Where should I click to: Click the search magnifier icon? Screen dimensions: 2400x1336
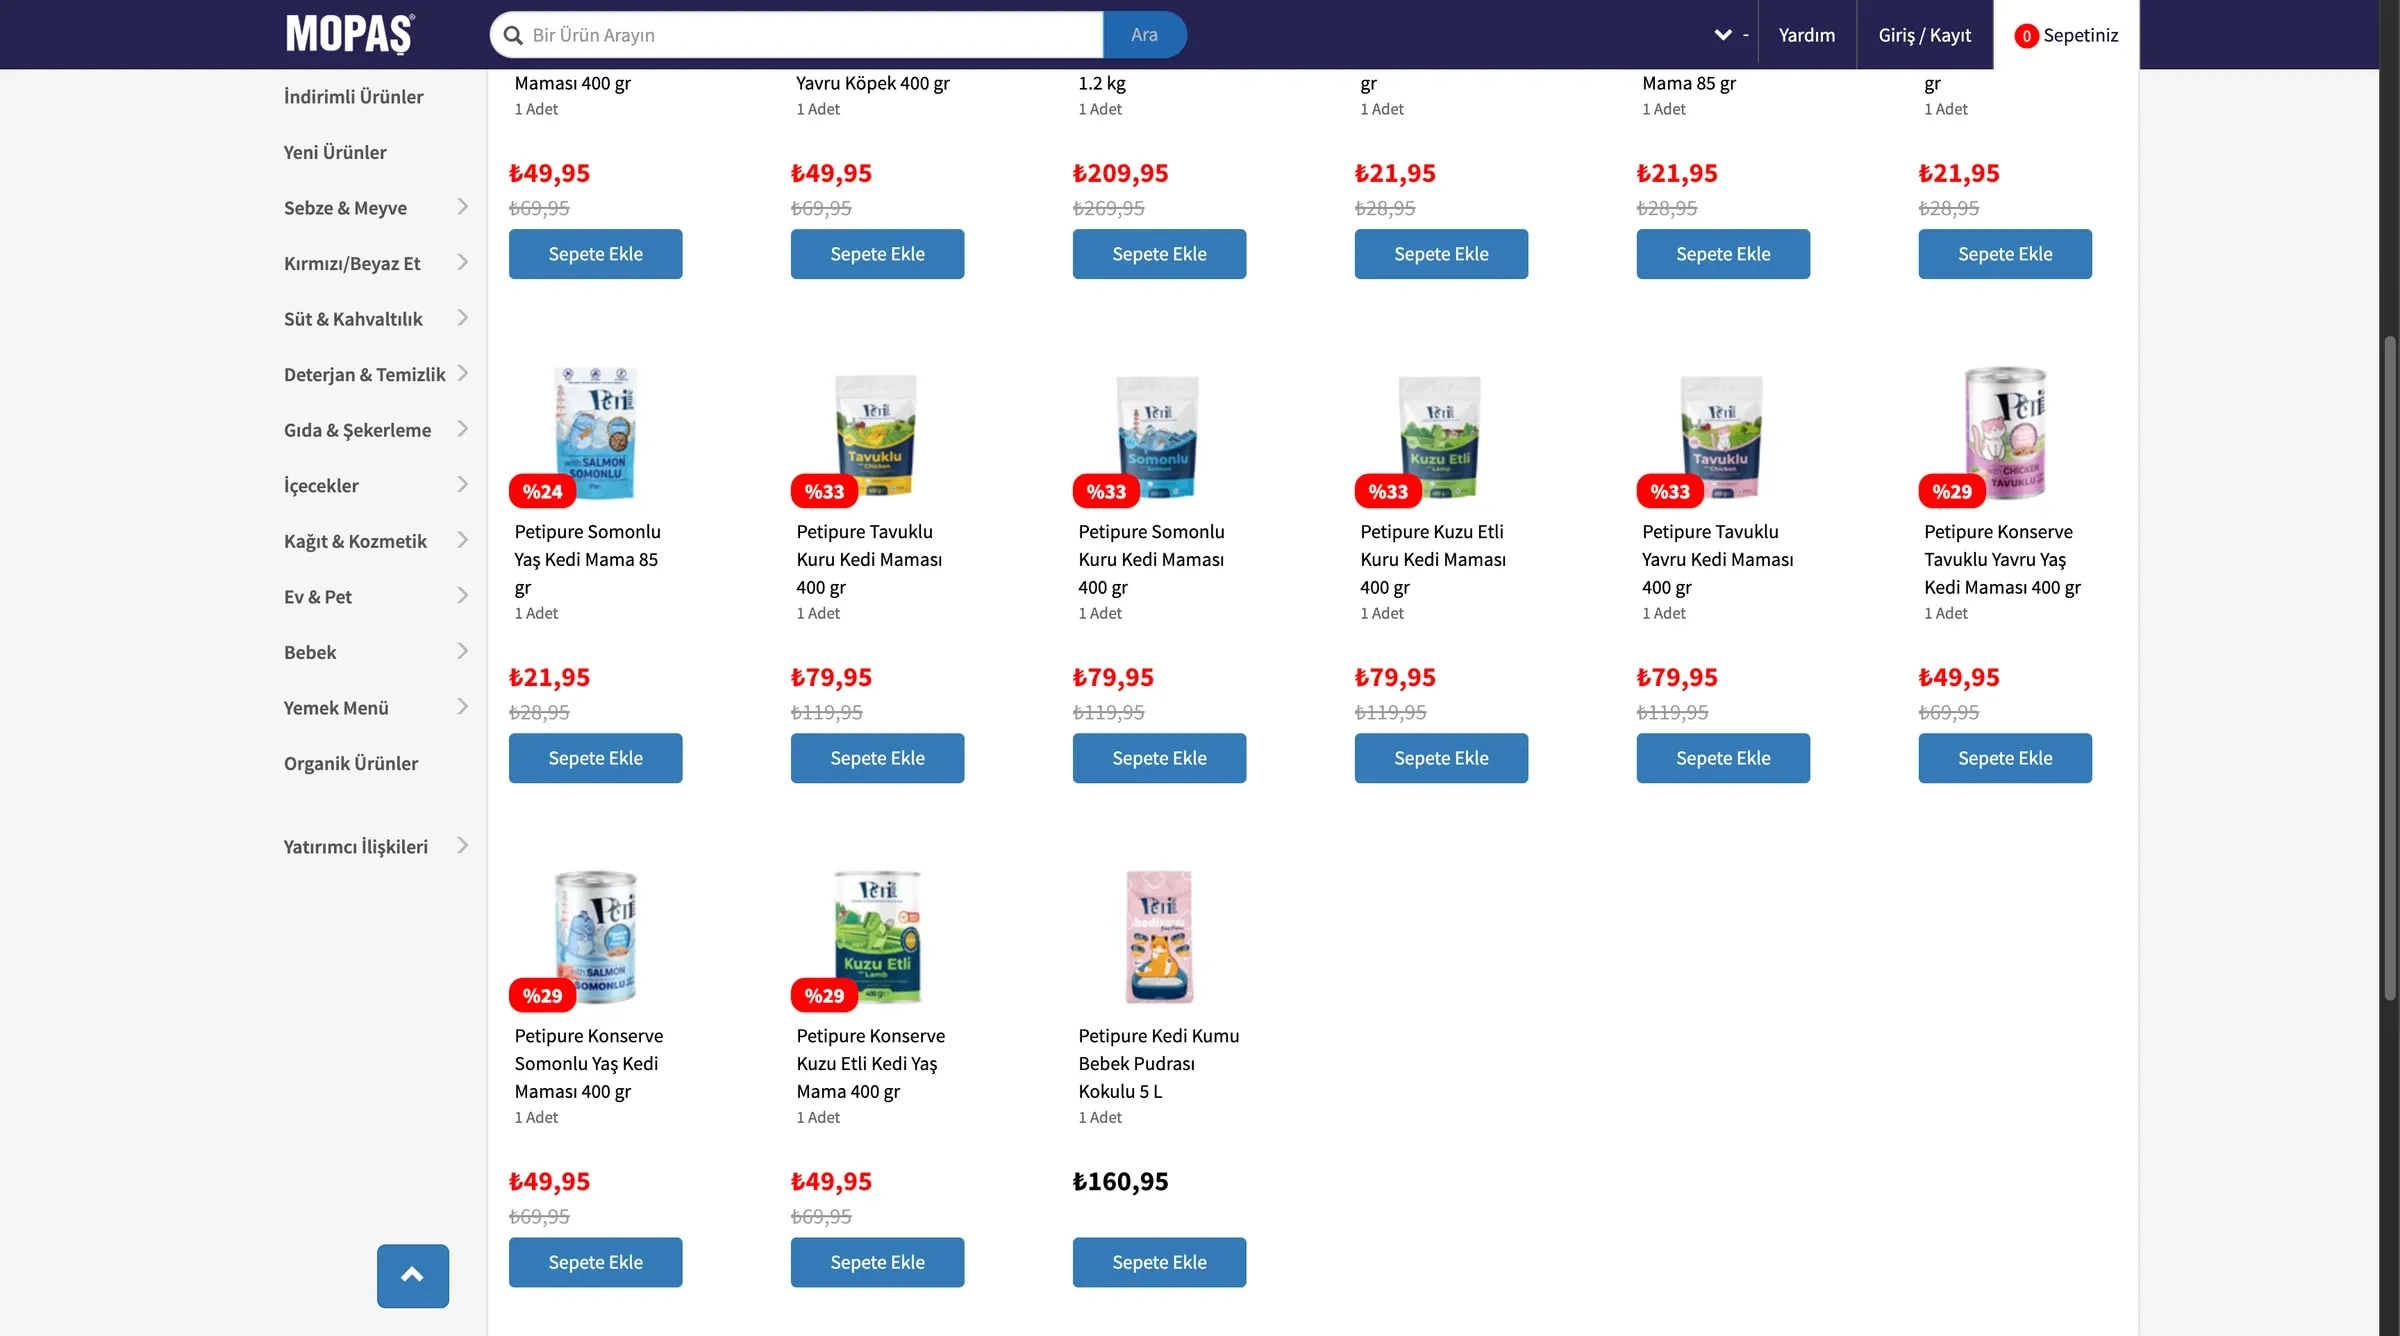tap(513, 35)
